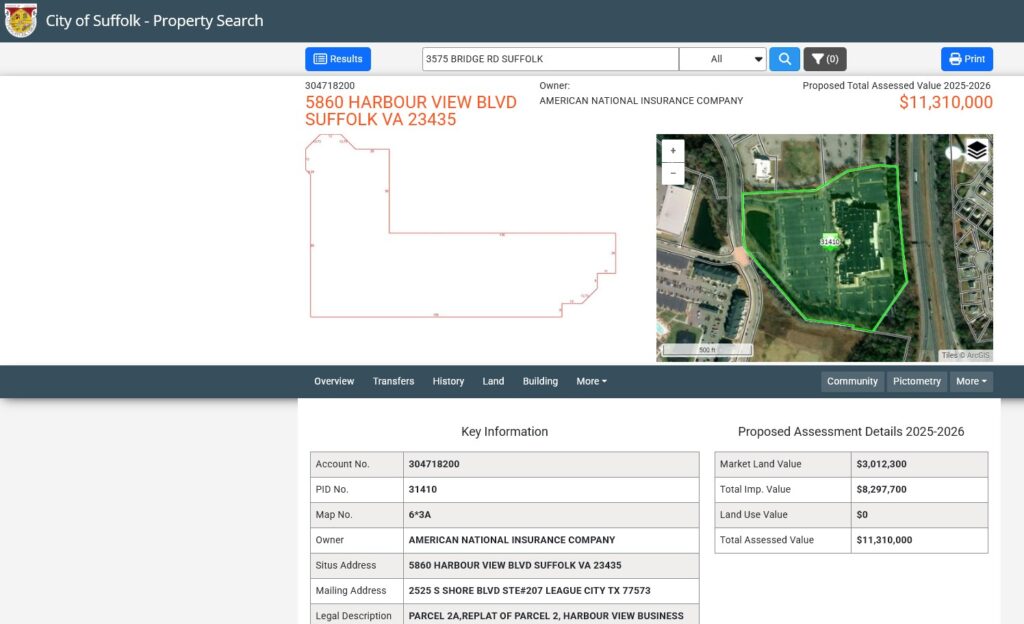Open the filter funnel button showing (0)
The image size is (1024, 624).
pyautogui.click(x=825, y=59)
